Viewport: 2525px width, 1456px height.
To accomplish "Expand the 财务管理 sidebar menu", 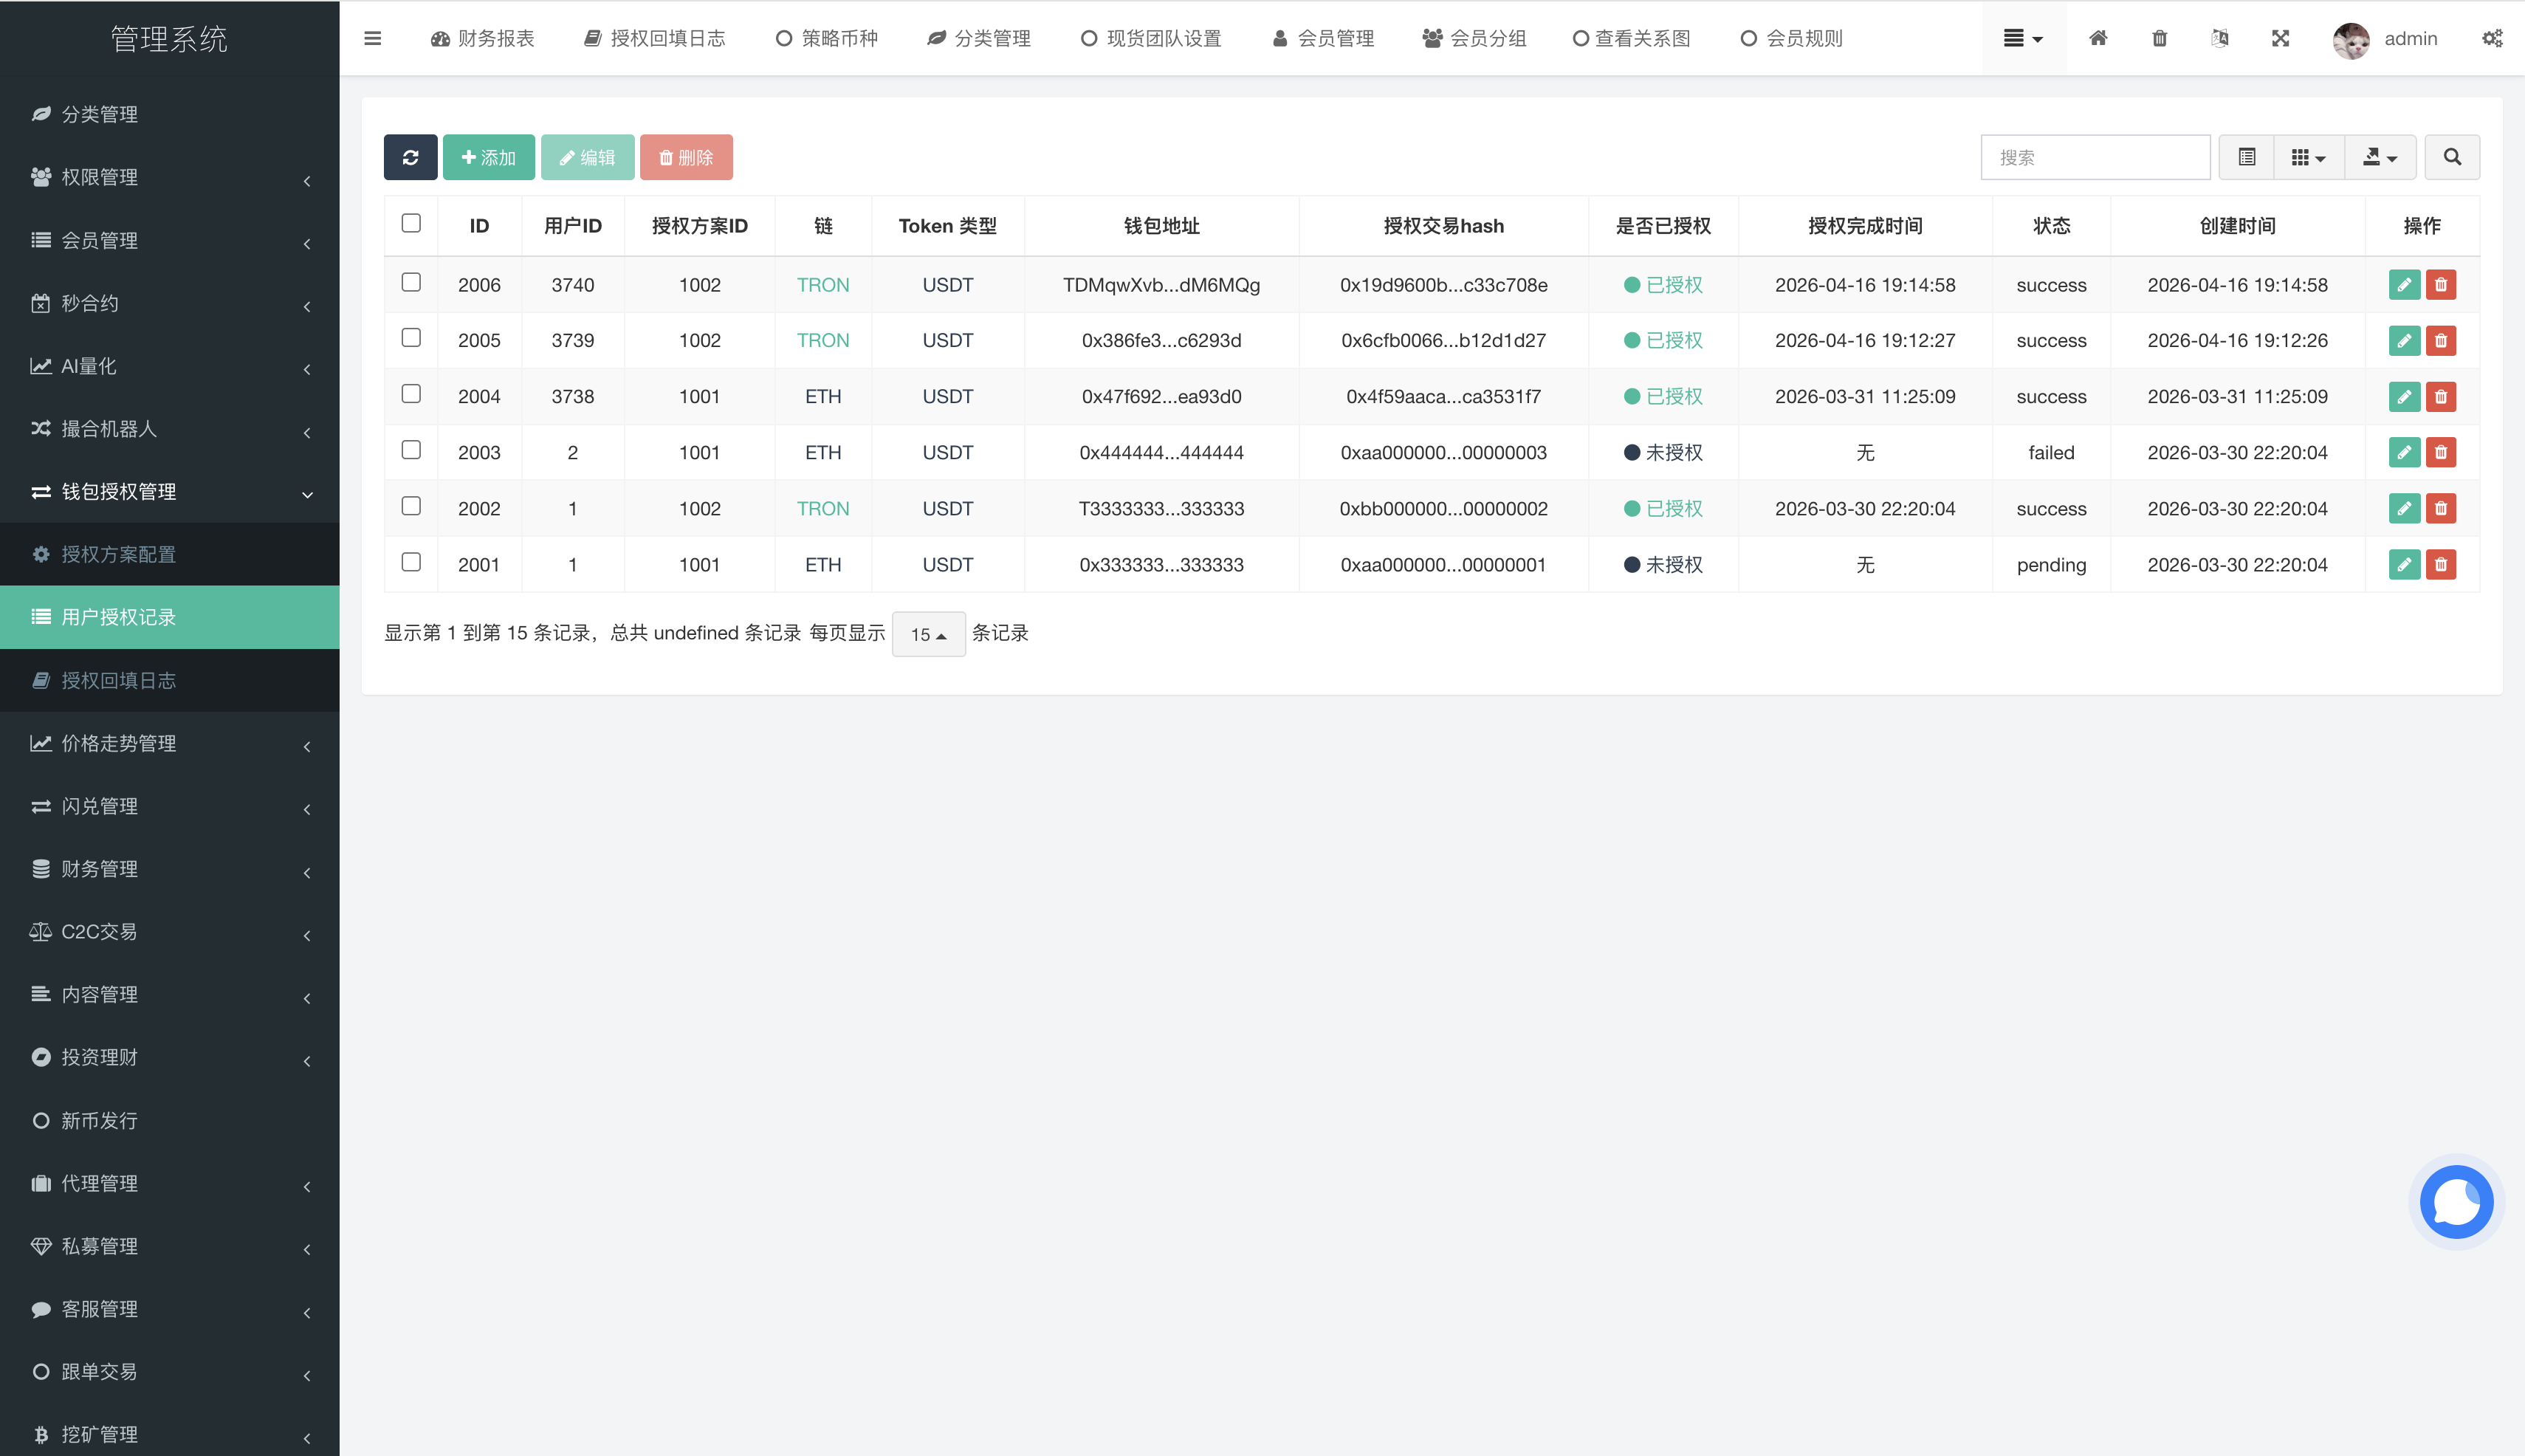I will (x=99, y=869).
